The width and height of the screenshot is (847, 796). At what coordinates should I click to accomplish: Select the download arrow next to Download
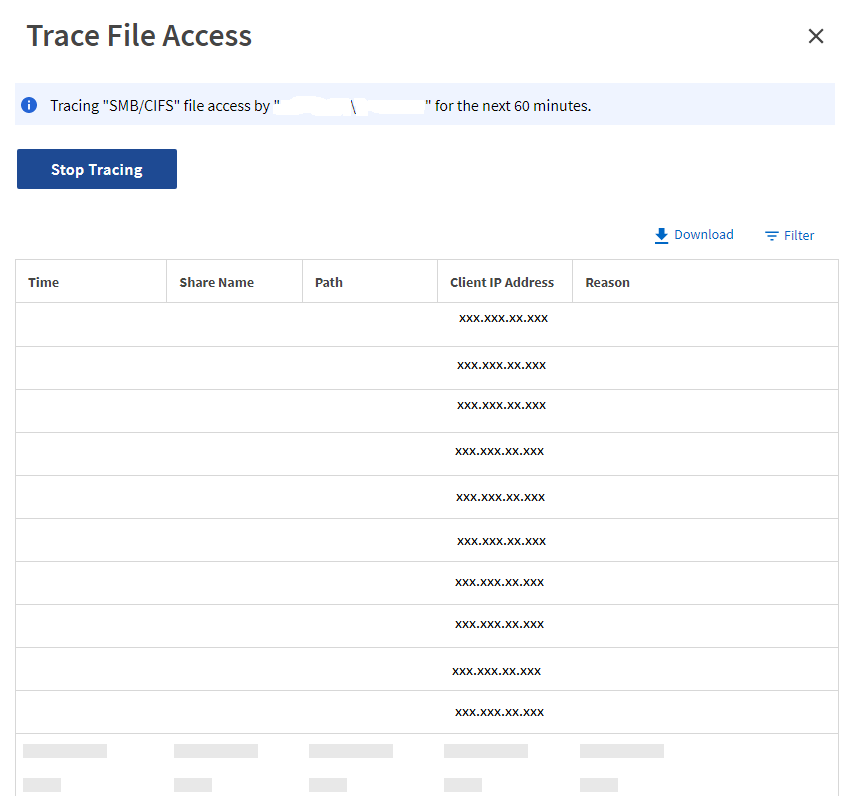tap(661, 234)
